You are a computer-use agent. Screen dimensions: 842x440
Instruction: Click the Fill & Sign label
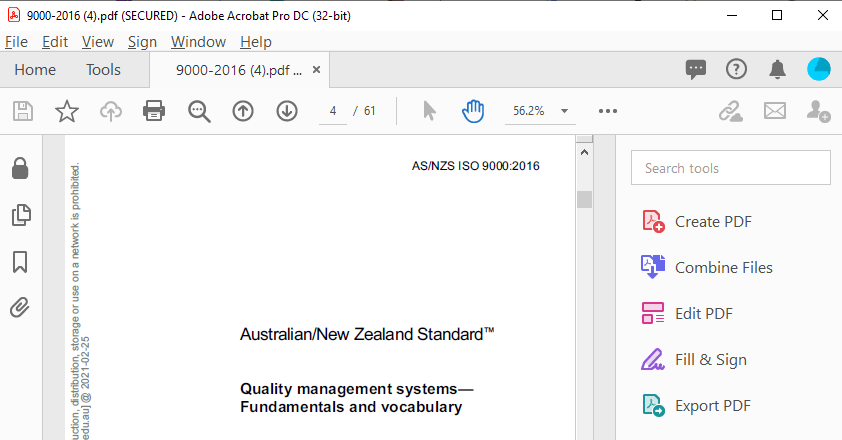point(710,360)
